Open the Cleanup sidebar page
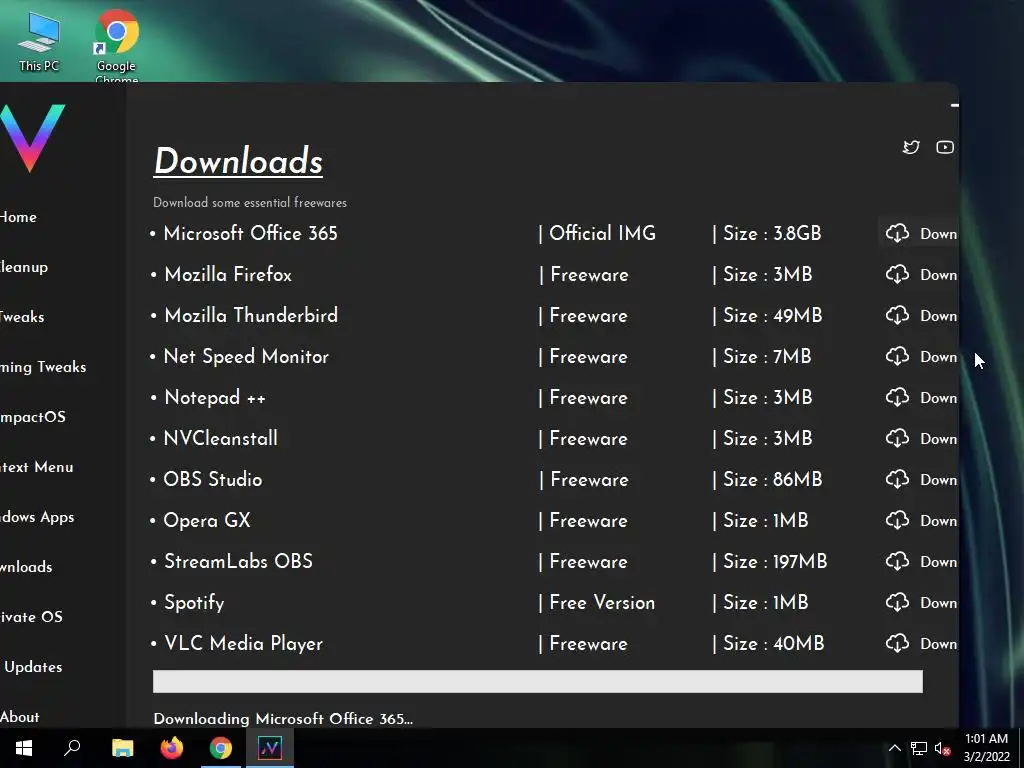 pos(24,267)
